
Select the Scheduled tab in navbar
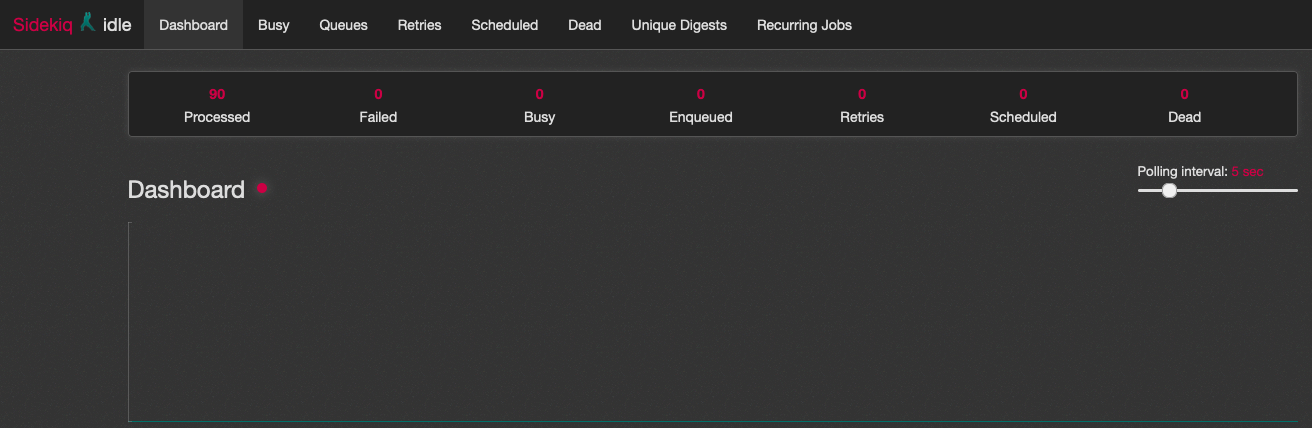504,25
